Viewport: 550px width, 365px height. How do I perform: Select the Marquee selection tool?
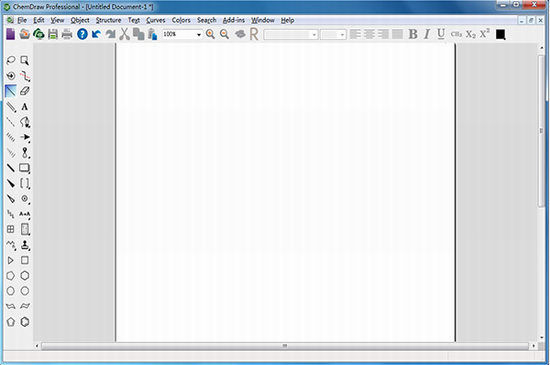tap(25, 60)
